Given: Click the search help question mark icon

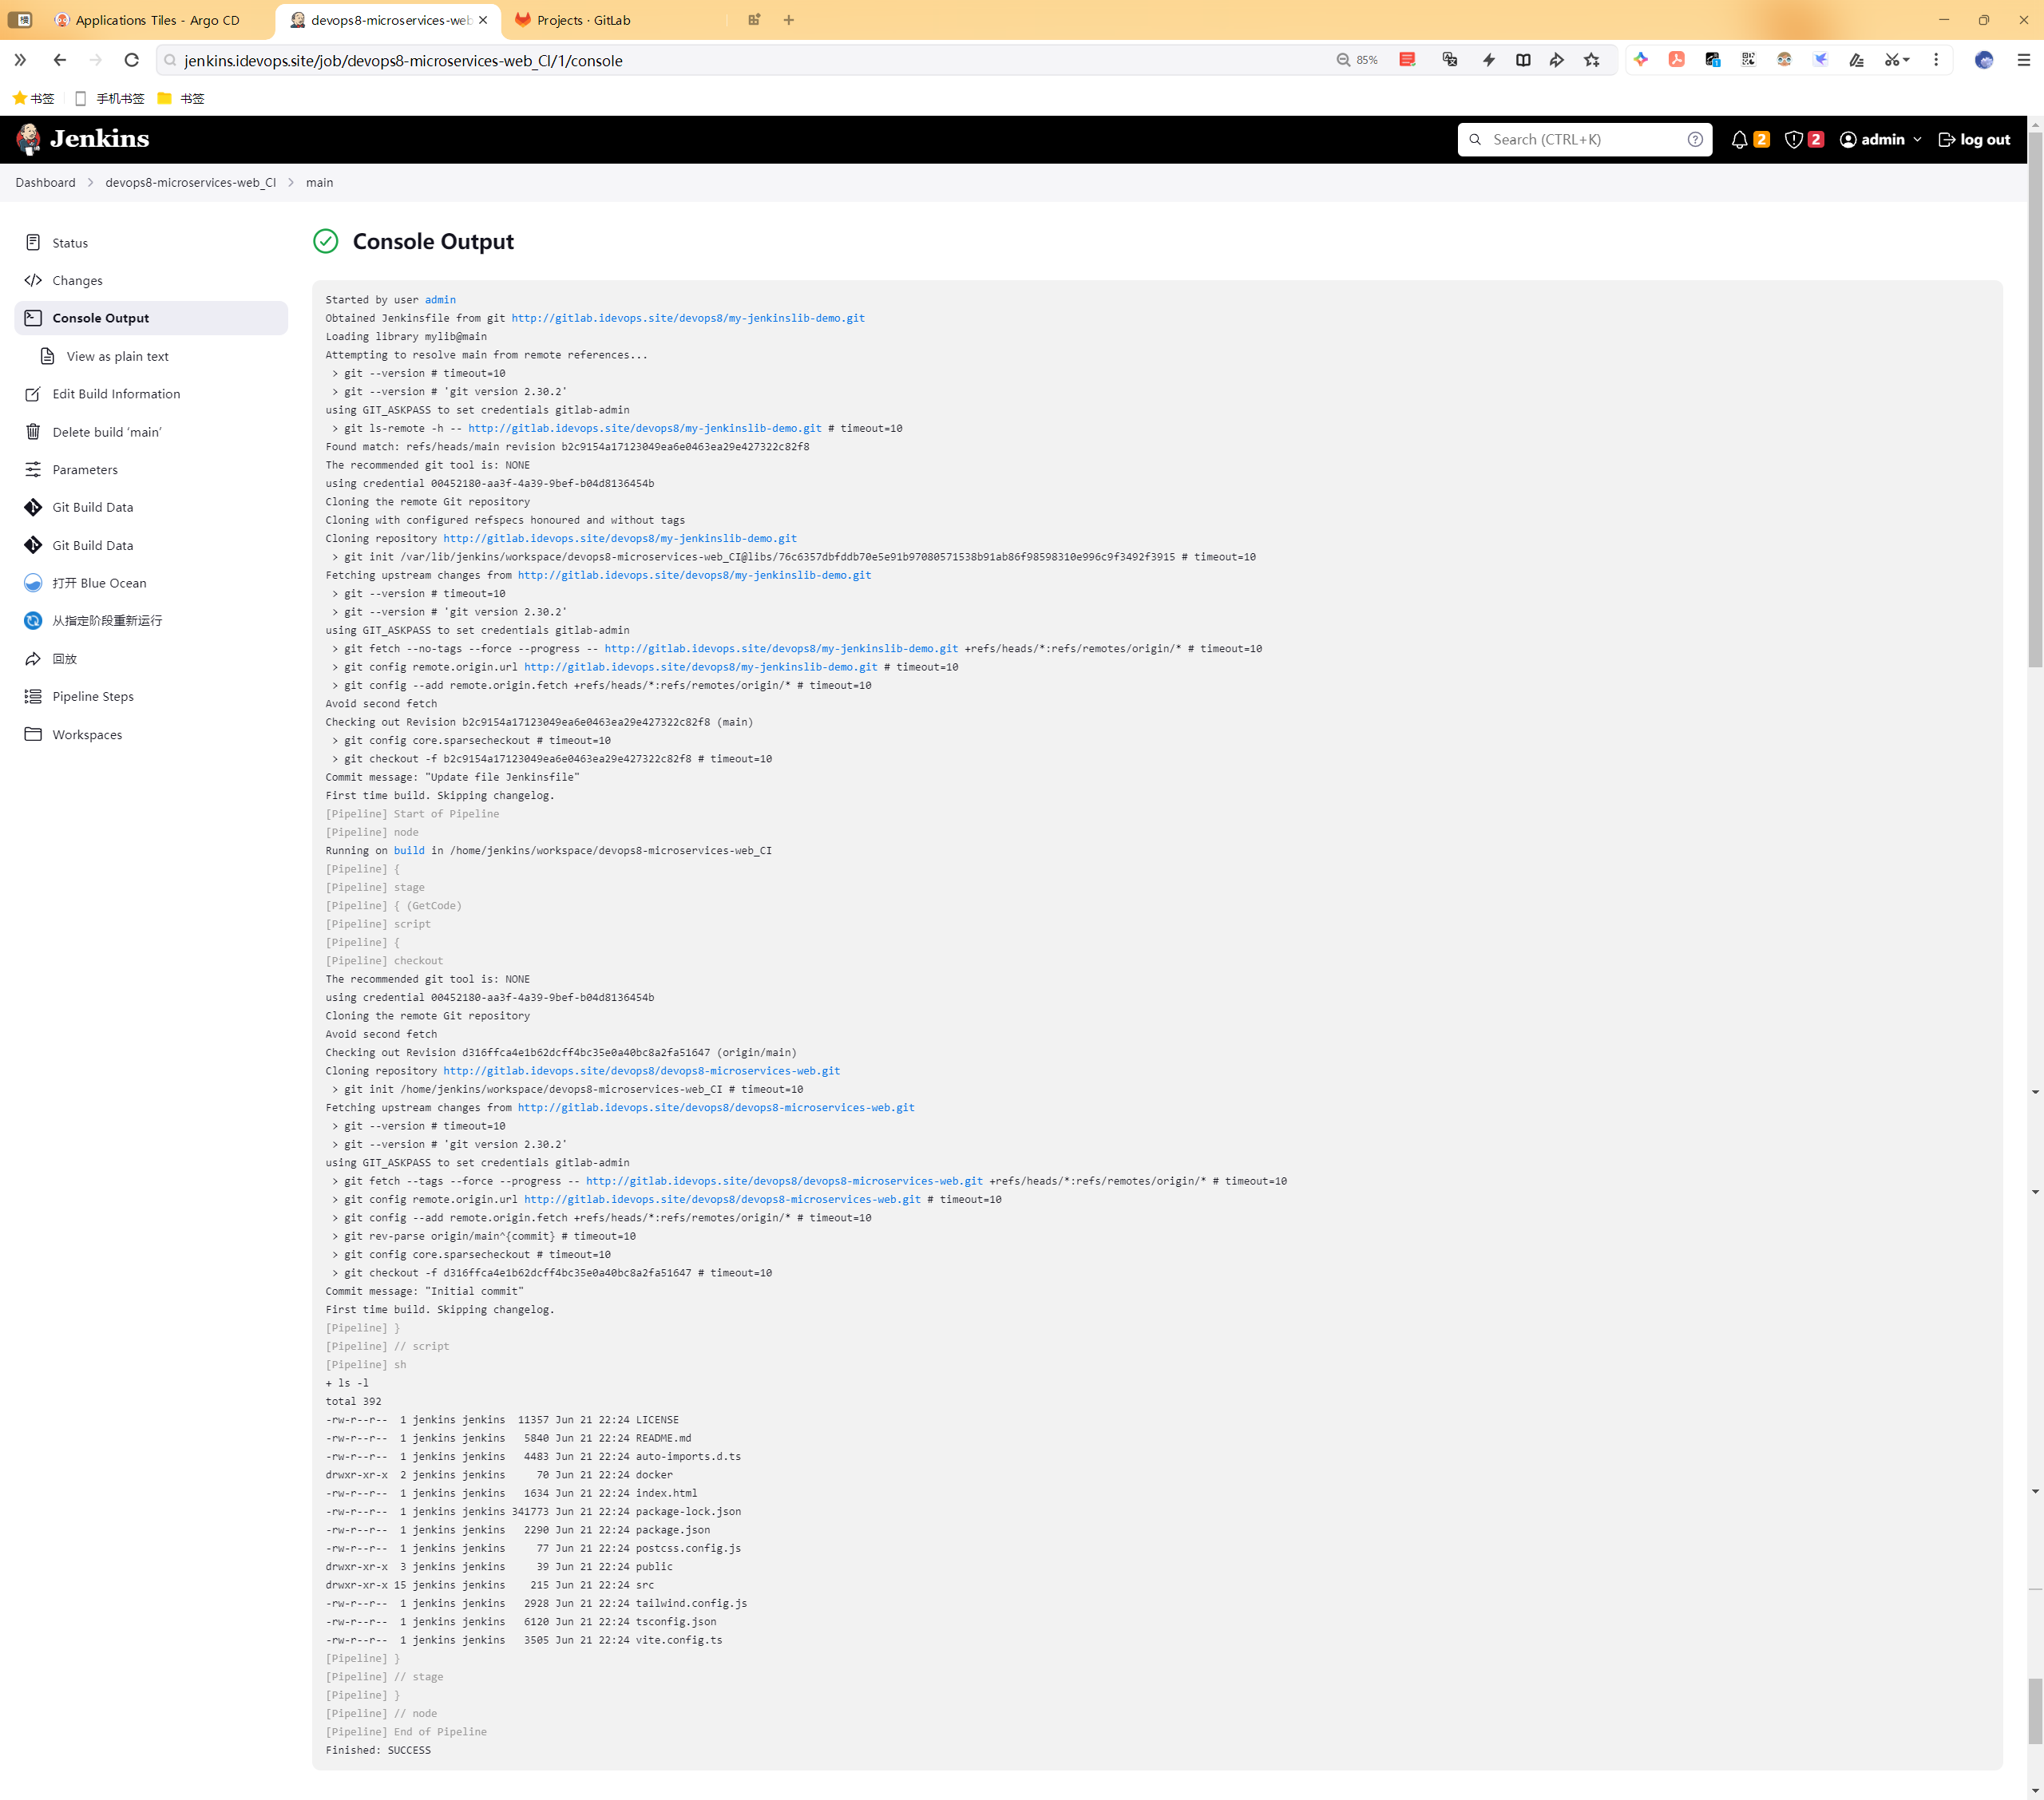Looking at the screenshot, I should tap(1695, 140).
